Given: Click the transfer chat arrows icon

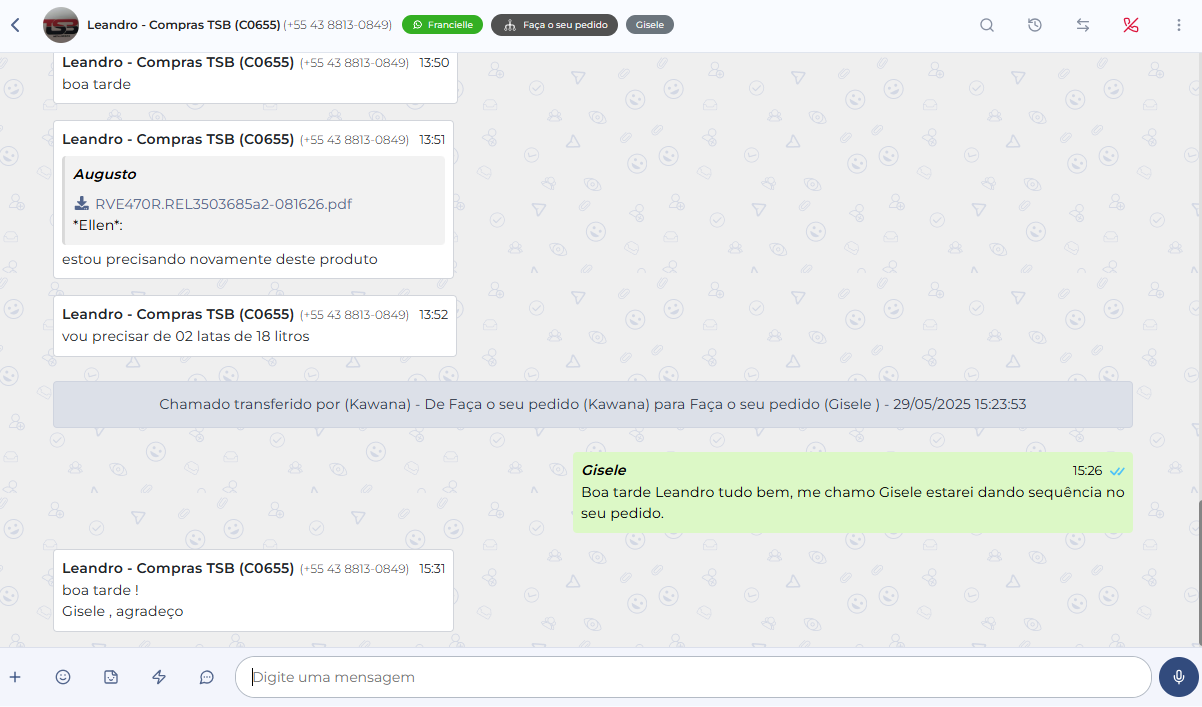Looking at the screenshot, I should (1083, 25).
